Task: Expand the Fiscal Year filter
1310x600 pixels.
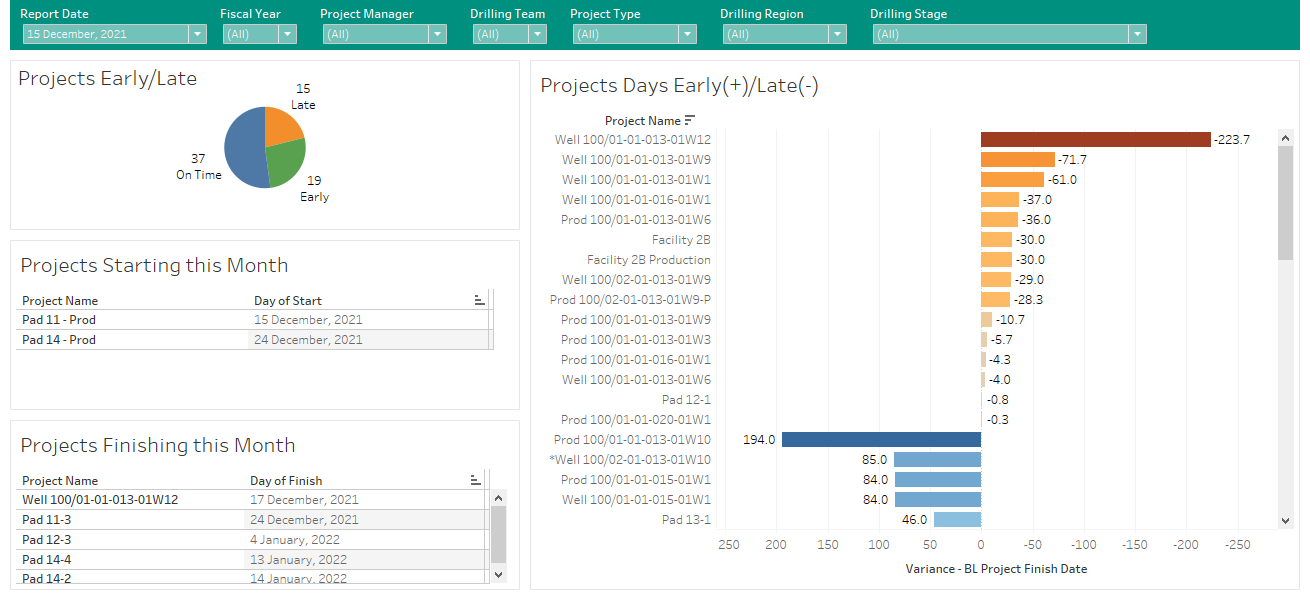Action: coord(287,34)
